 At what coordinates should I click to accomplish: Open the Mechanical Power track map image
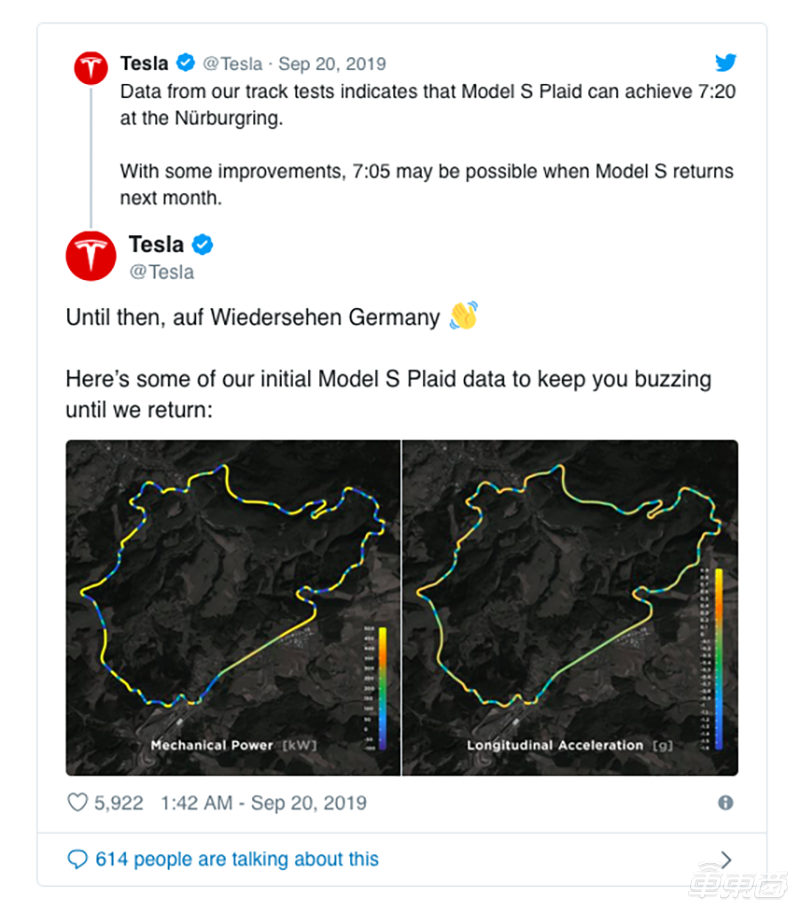[233, 608]
